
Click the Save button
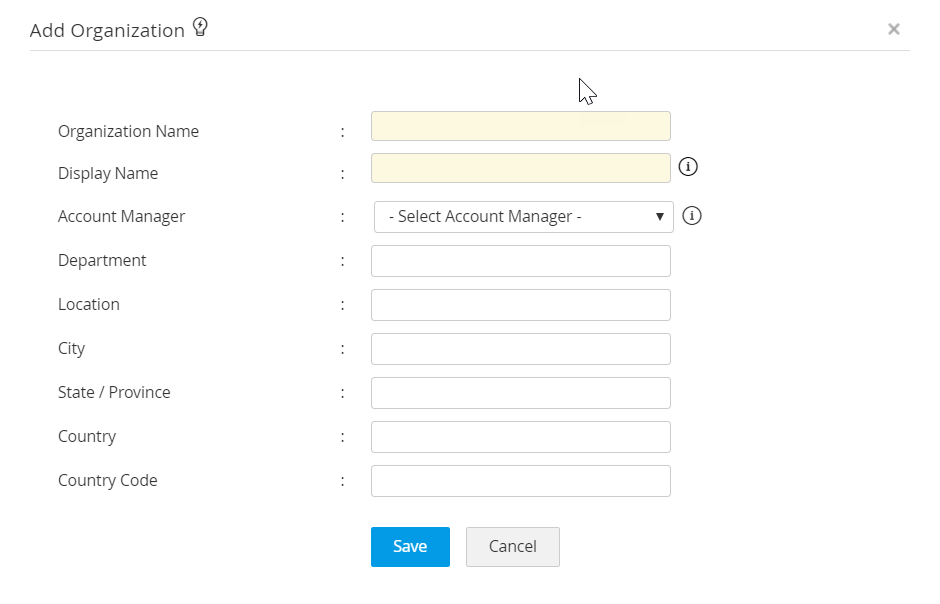tap(410, 547)
